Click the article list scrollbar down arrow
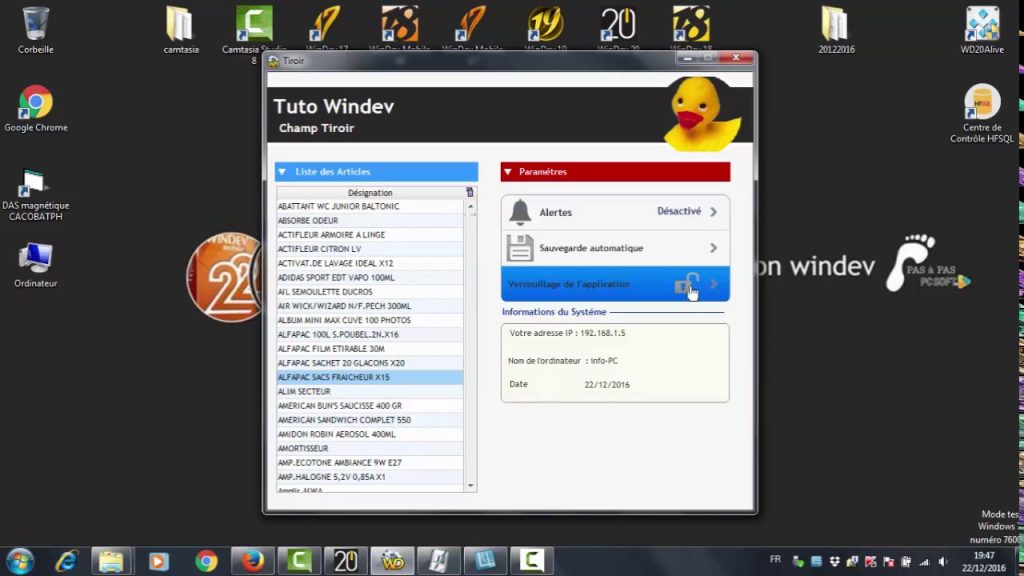This screenshot has width=1024, height=576. (470, 486)
